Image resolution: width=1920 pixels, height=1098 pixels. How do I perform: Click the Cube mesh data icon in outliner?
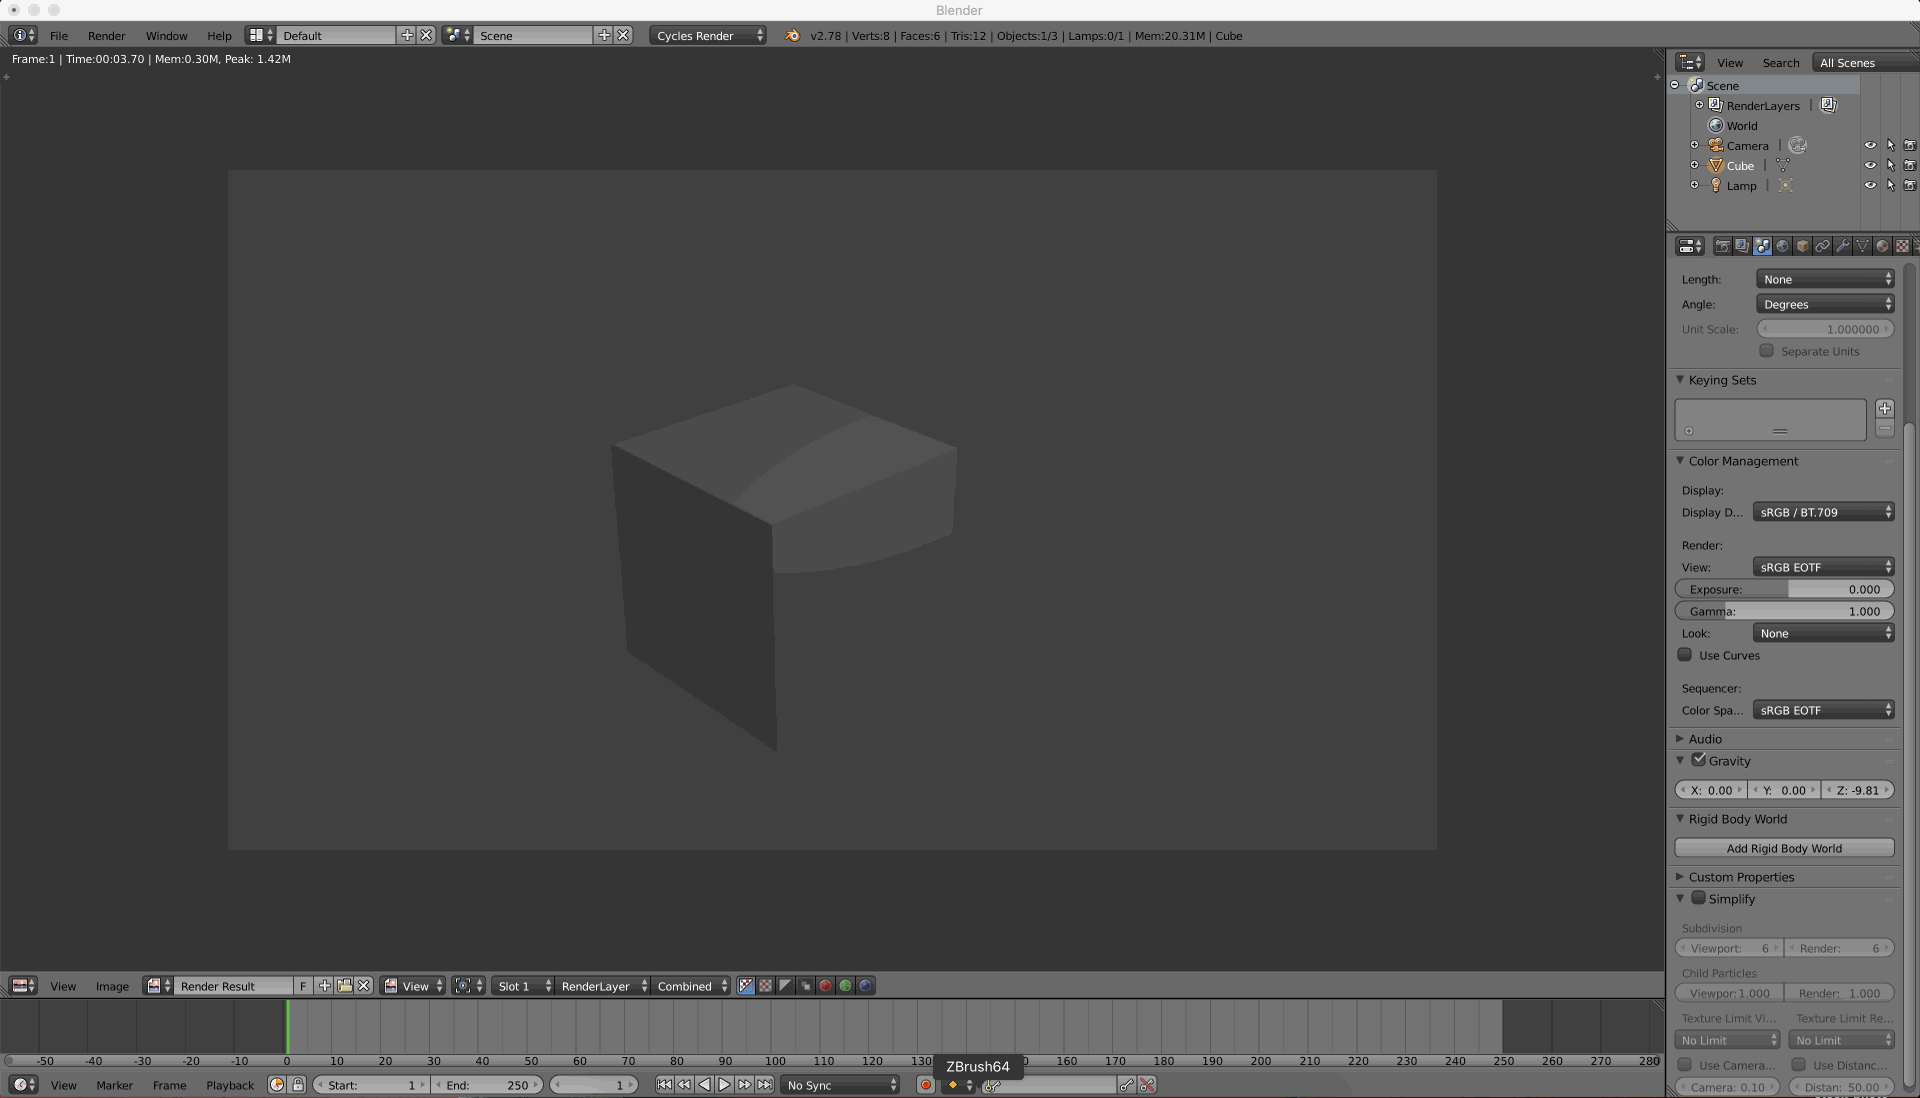point(1783,165)
